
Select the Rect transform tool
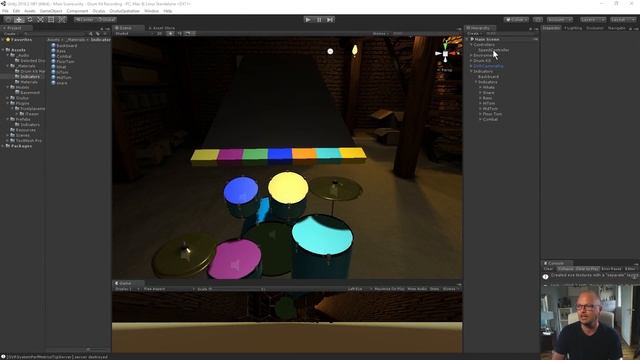[51, 20]
